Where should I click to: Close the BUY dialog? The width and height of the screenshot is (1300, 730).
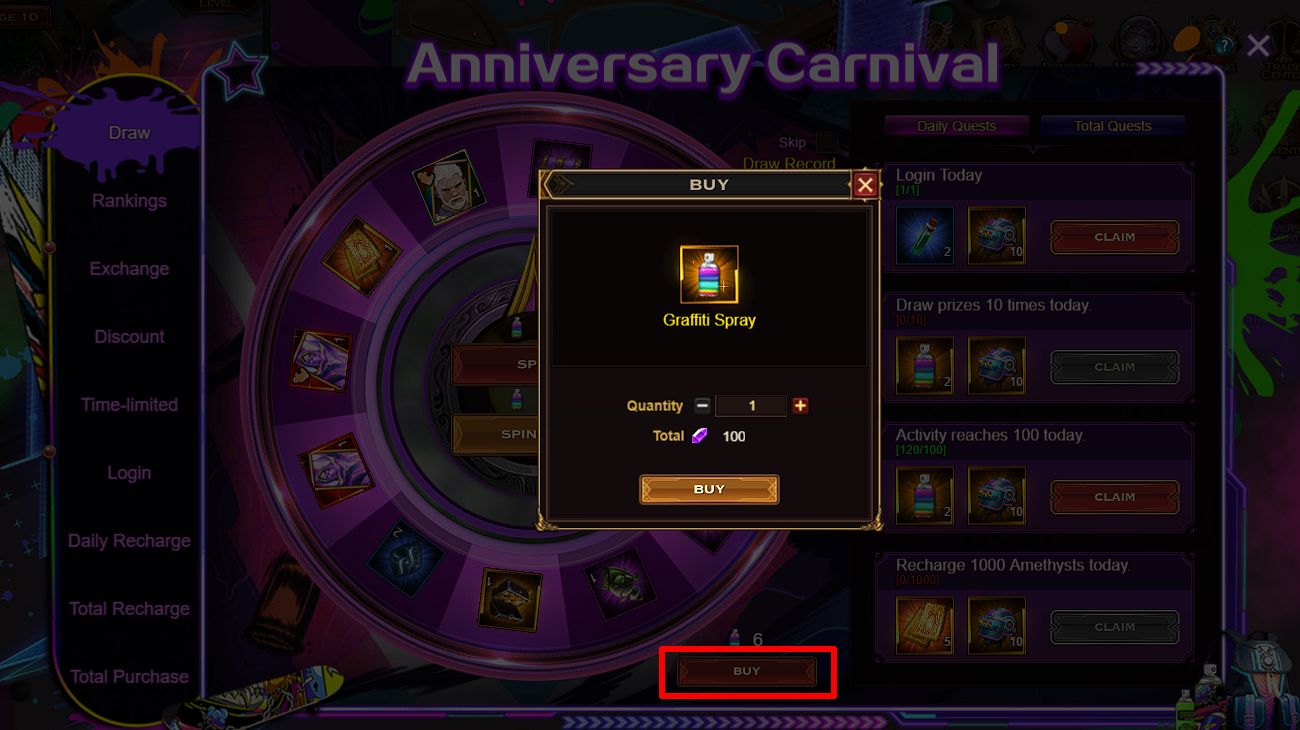tap(865, 185)
